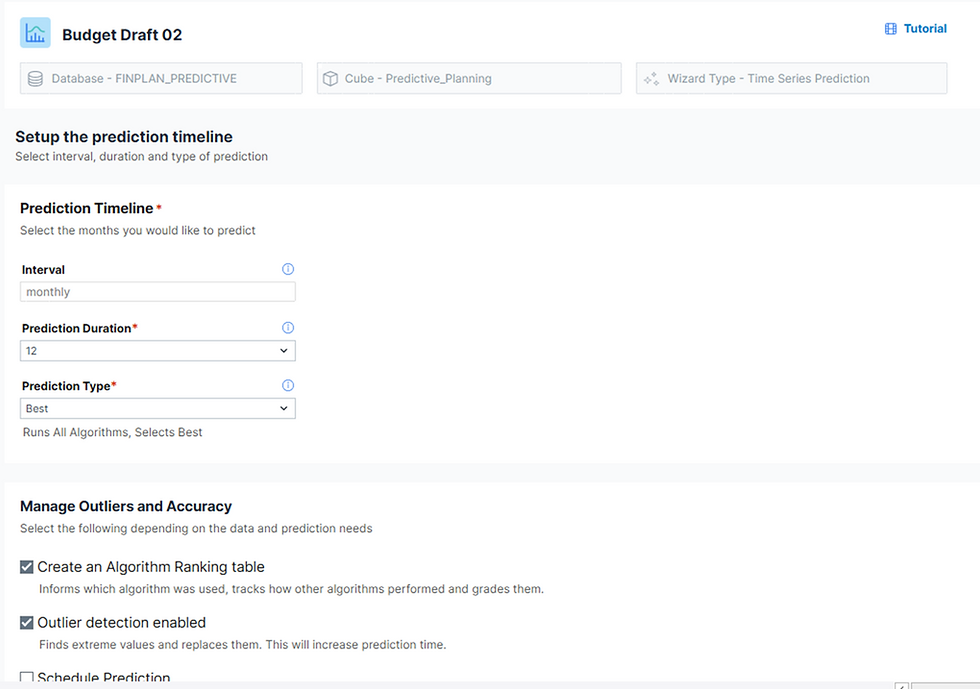Open the Prediction Duration dropdown
The image size is (980, 689).
pyautogui.click(x=158, y=351)
